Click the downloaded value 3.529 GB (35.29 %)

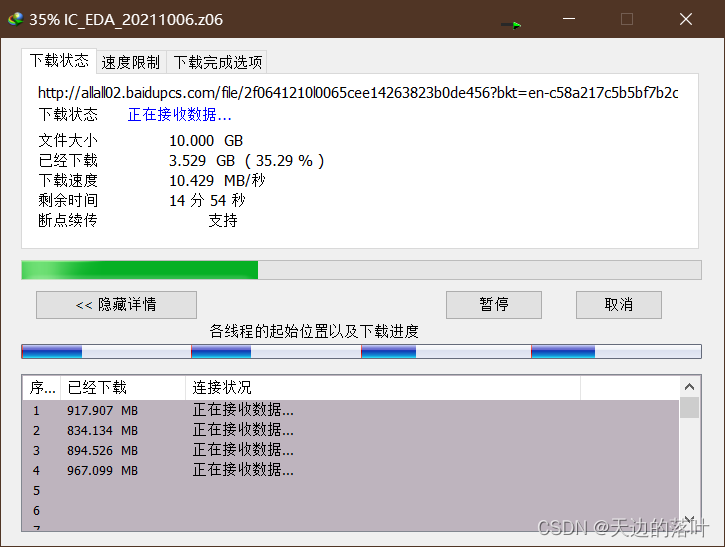click(246, 161)
